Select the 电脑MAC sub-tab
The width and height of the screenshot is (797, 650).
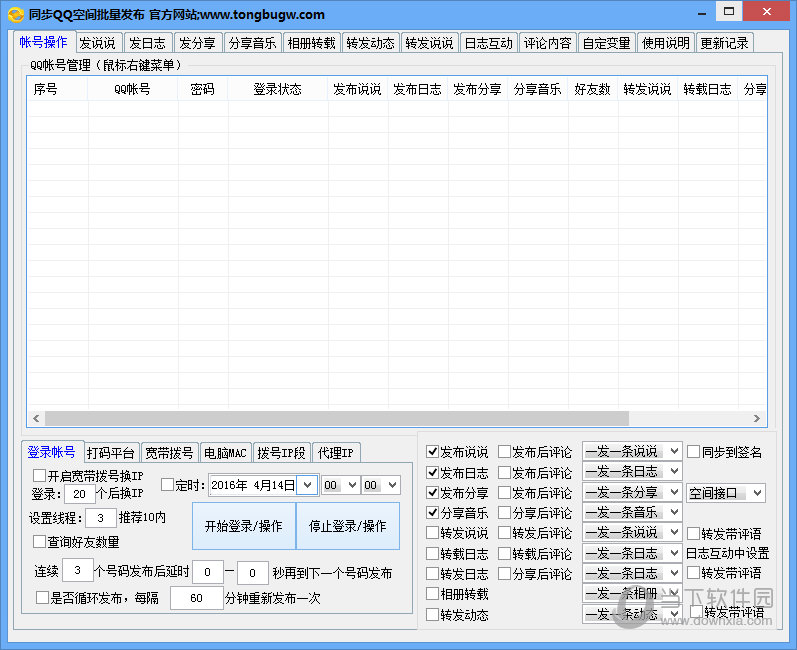(225, 453)
